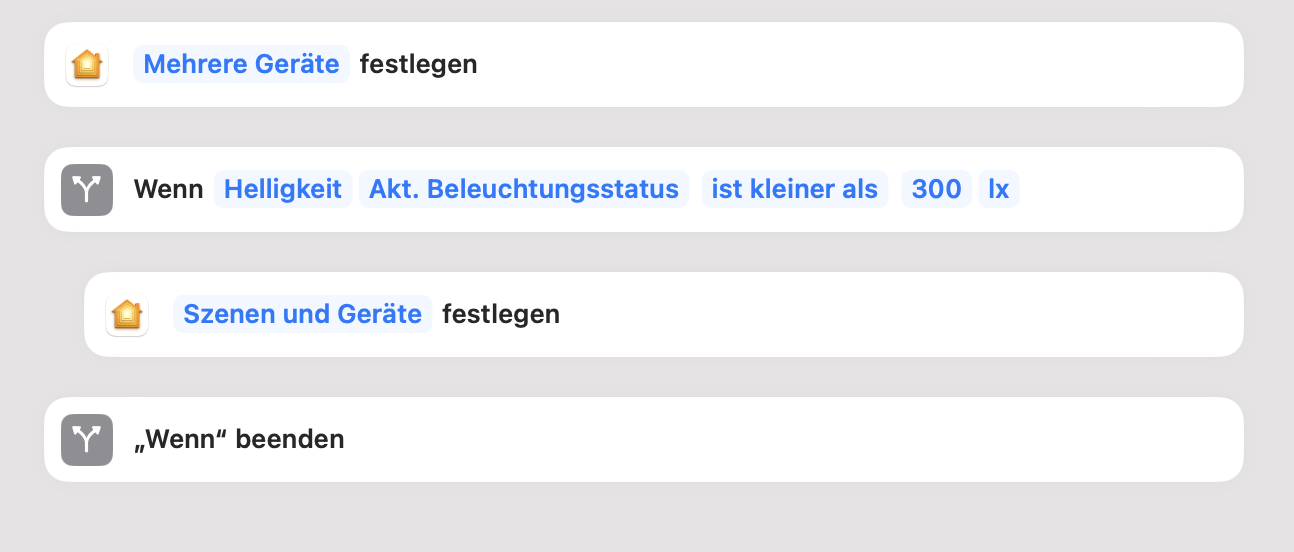The image size is (1294, 552).
Task: Select the Mehrere Geräte action card background
Action: [x=850, y=65]
